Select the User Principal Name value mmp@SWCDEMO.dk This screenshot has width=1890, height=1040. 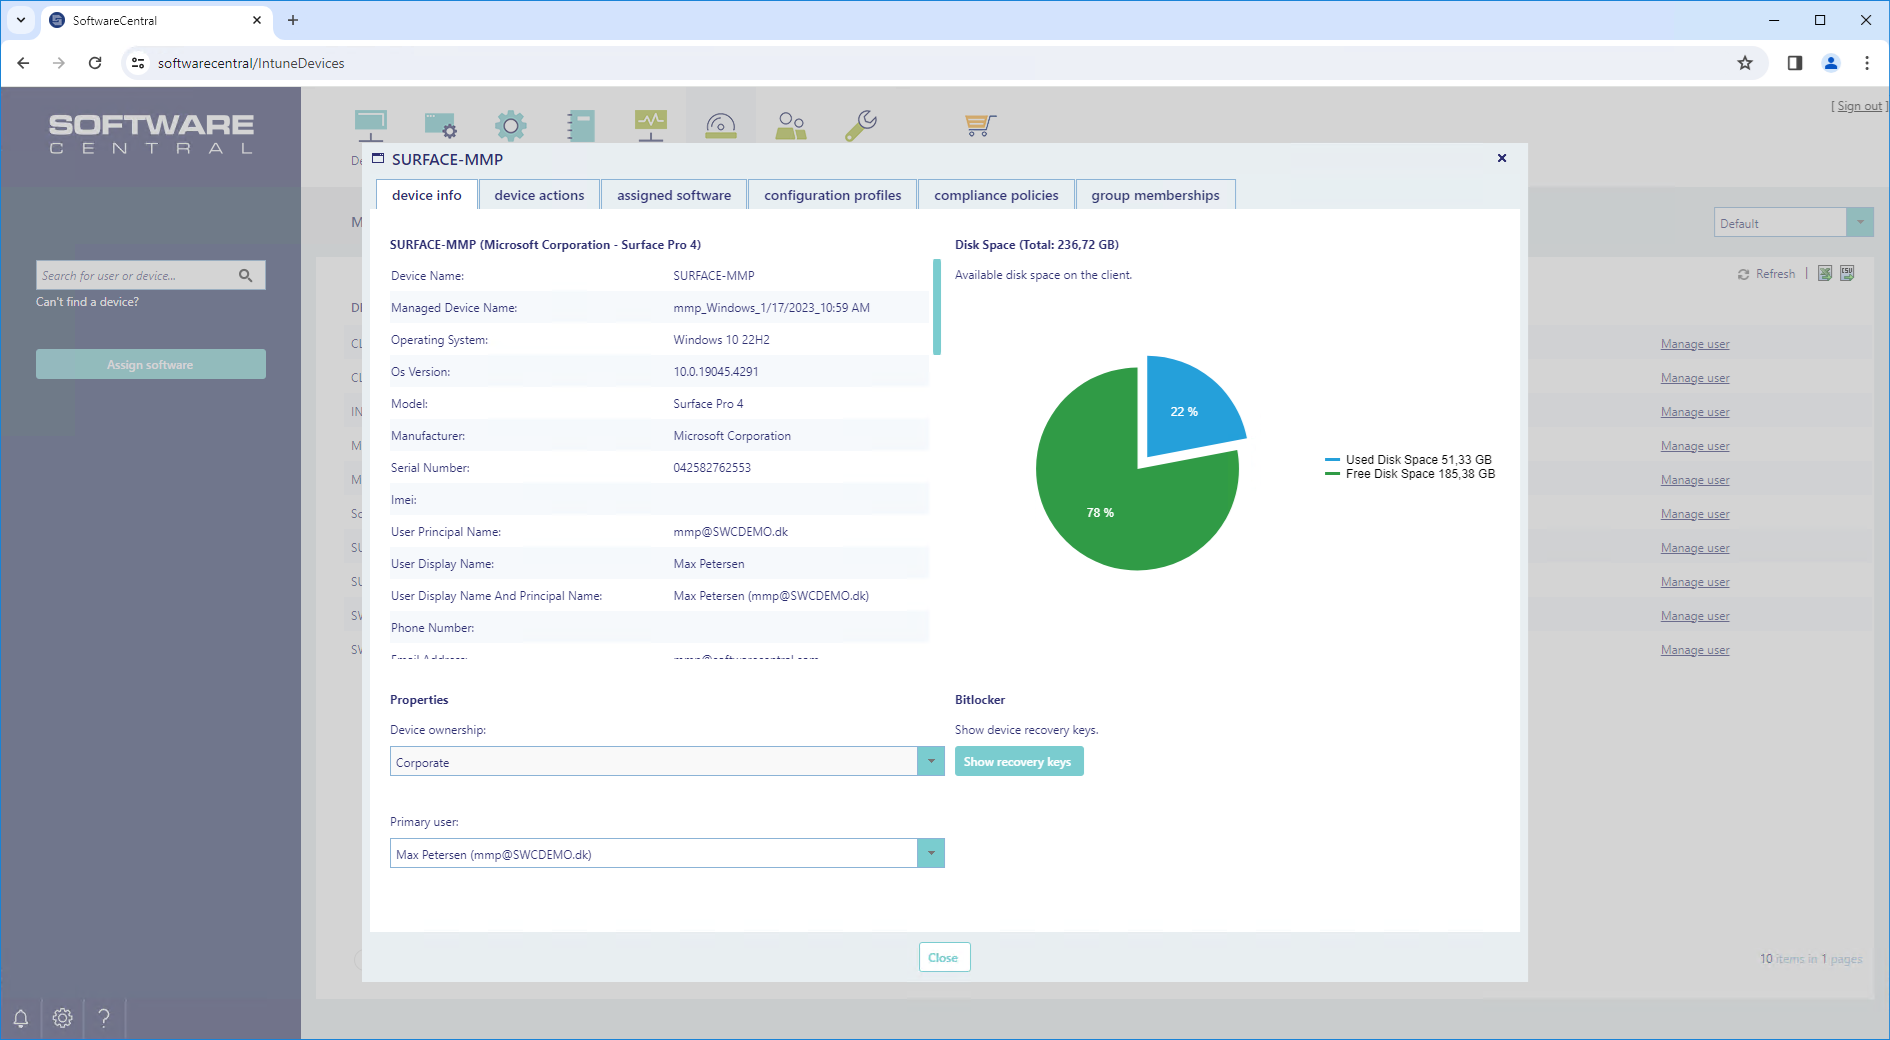coord(730,532)
